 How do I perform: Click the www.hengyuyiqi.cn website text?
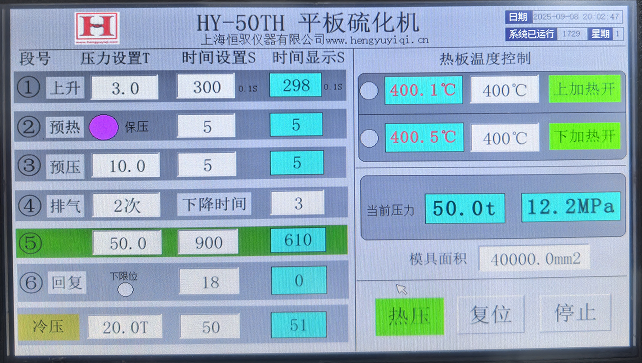(377, 40)
